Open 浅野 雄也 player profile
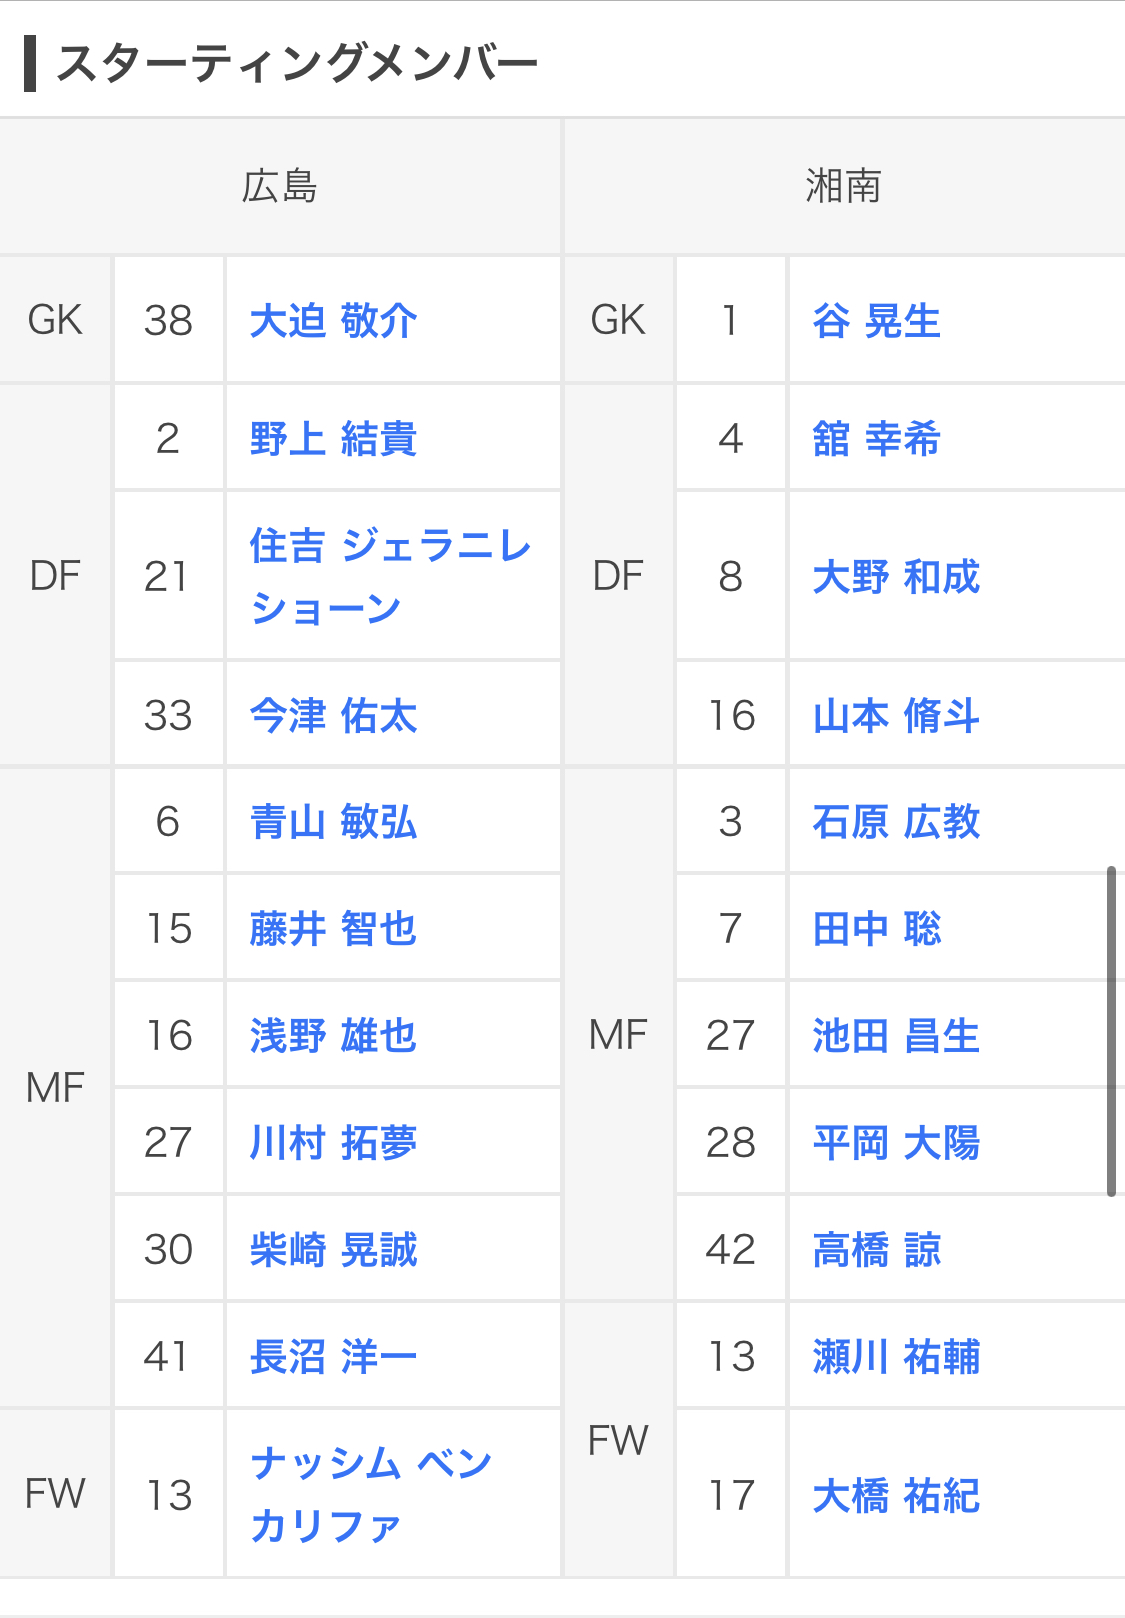The image size is (1125, 1618). click(x=333, y=1036)
